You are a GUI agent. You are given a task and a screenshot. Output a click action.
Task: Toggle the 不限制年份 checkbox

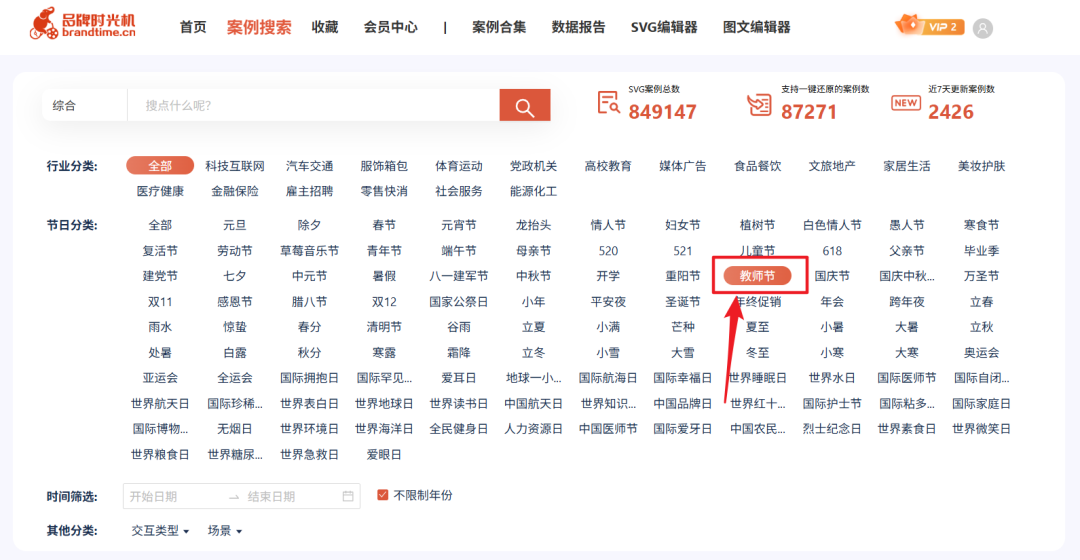pyautogui.click(x=382, y=495)
